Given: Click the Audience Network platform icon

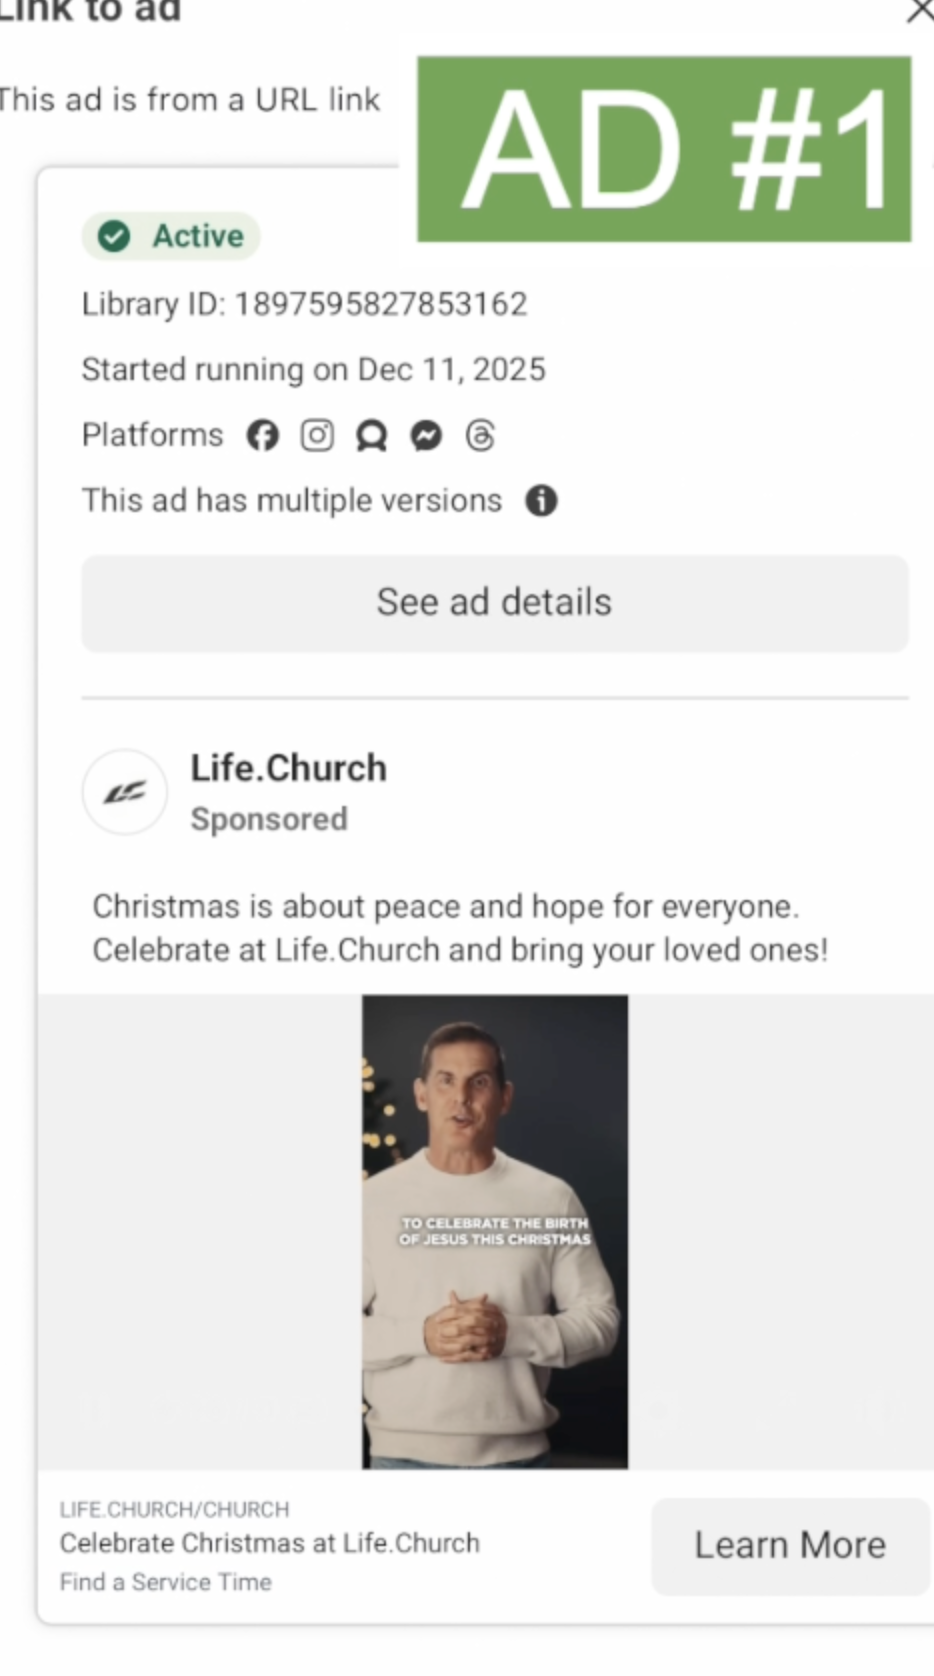Looking at the screenshot, I should click(372, 436).
